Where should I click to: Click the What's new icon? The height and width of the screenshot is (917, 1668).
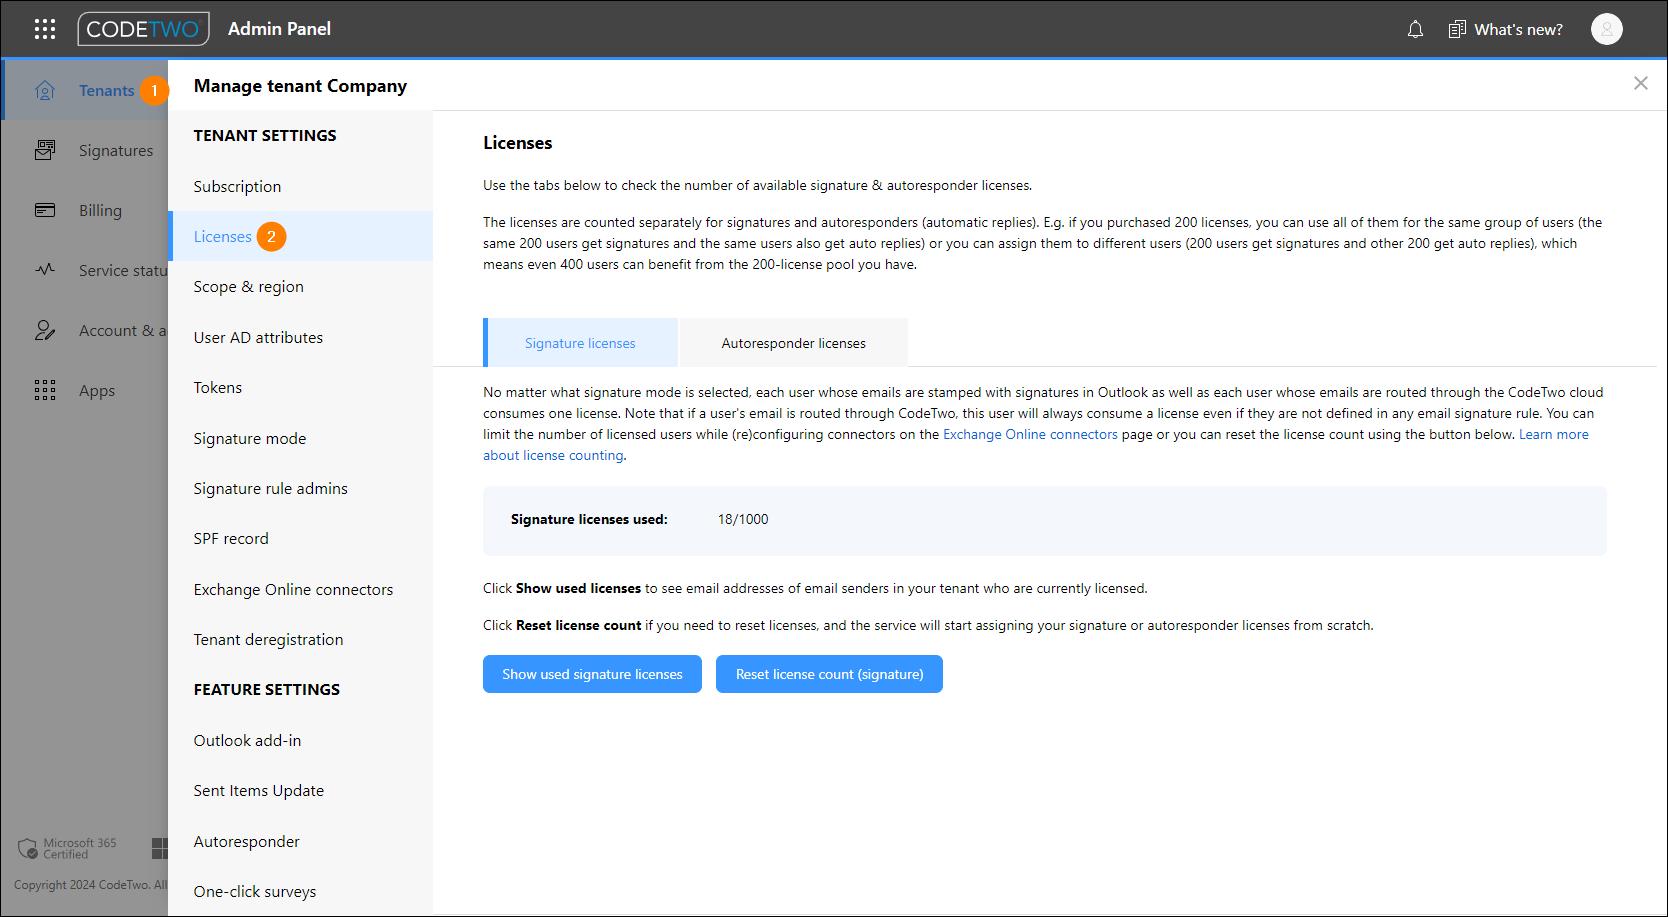tap(1457, 29)
